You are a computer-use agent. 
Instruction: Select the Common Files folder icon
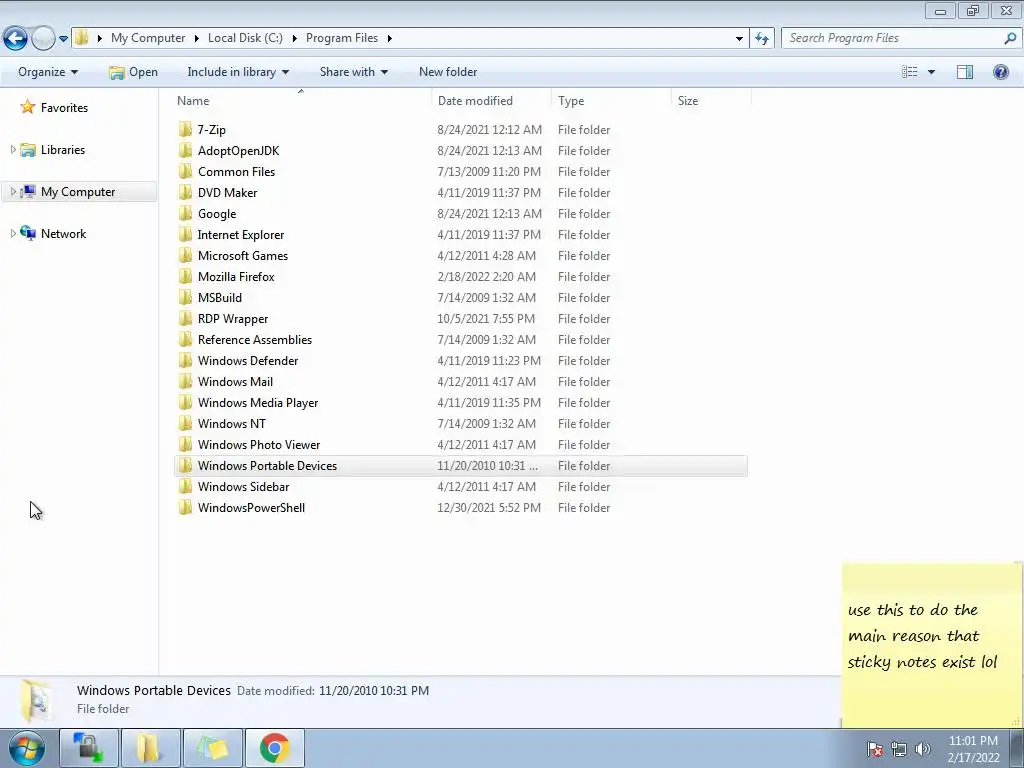(185, 171)
